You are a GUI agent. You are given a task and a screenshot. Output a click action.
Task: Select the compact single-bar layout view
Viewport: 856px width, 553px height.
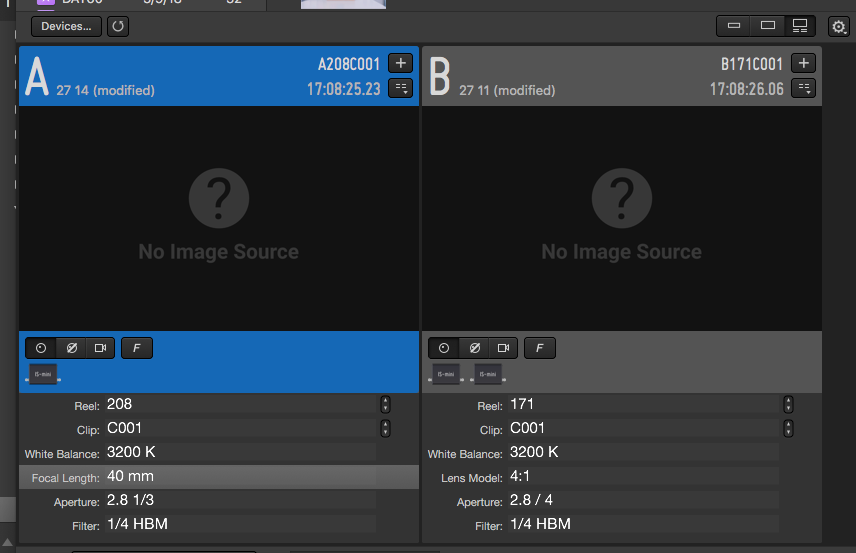(734, 26)
